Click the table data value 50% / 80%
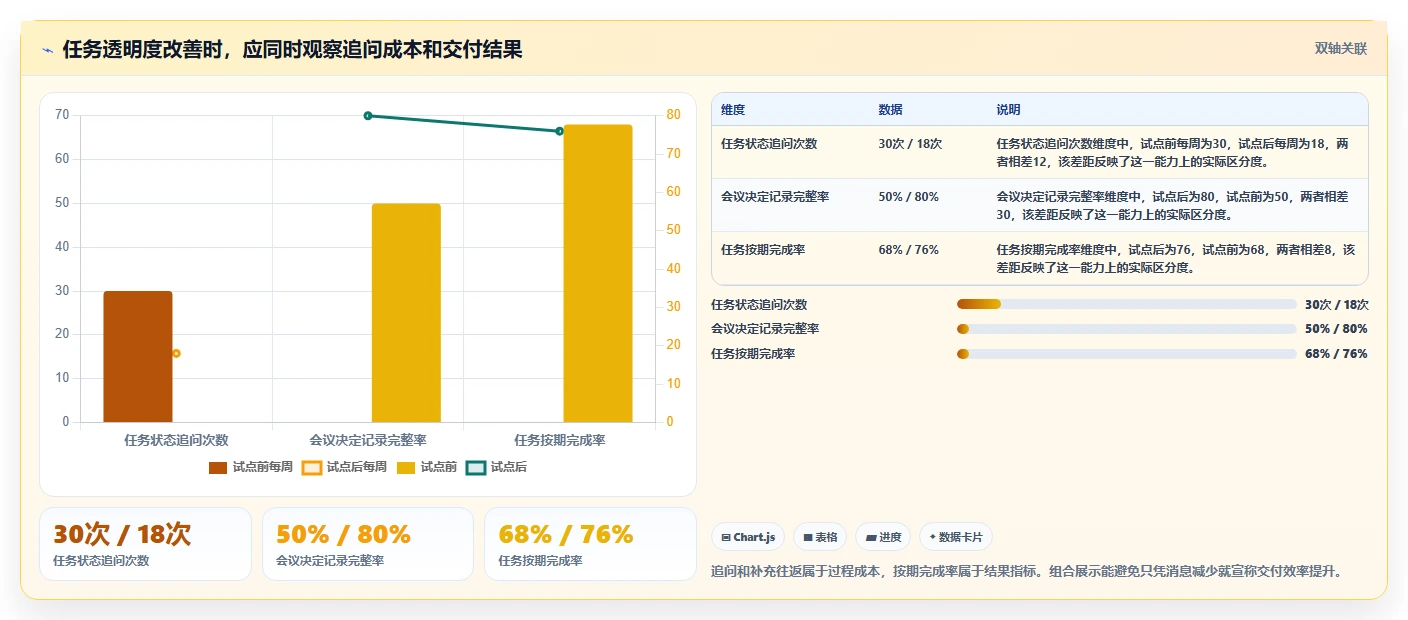This screenshot has height=620, width=1408. click(909, 197)
